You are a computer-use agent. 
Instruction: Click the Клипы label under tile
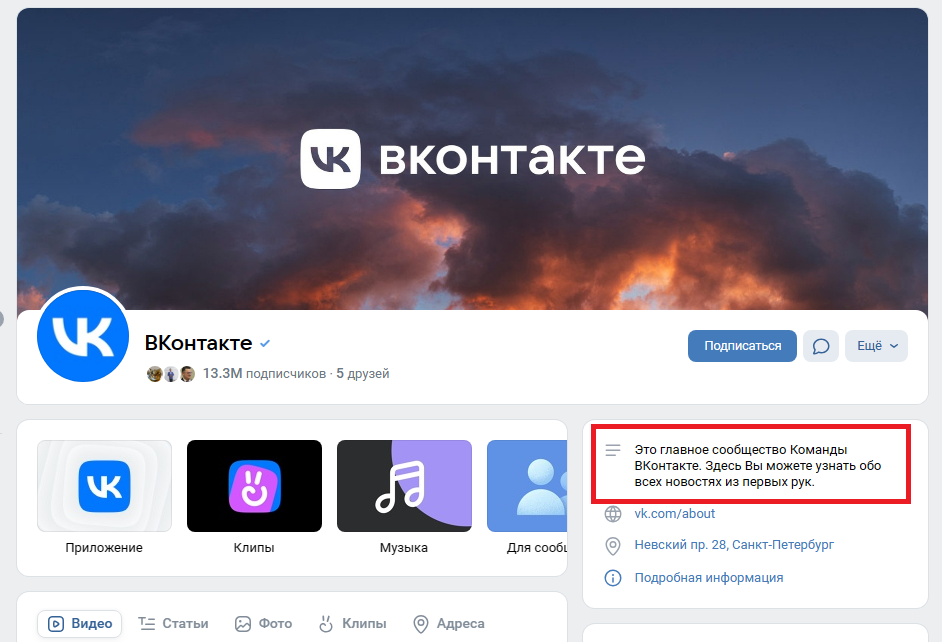(254, 548)
